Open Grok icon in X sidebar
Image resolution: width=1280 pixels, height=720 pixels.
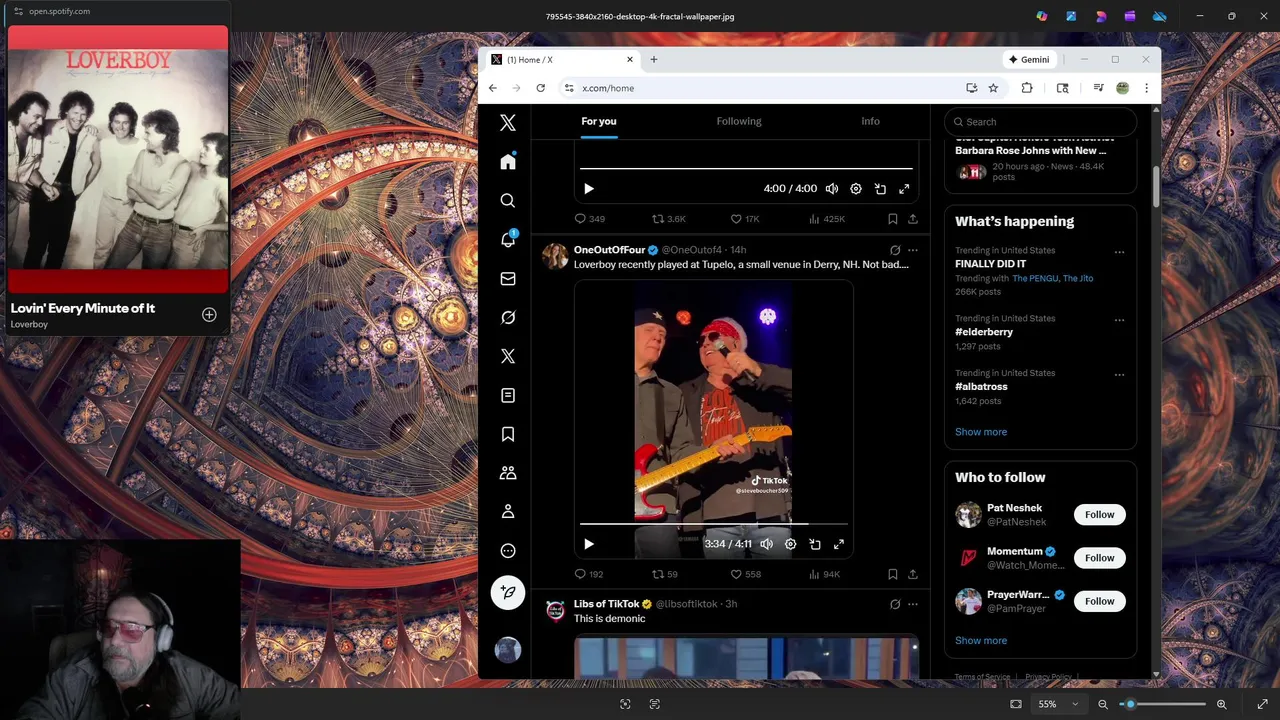[508, 318]
